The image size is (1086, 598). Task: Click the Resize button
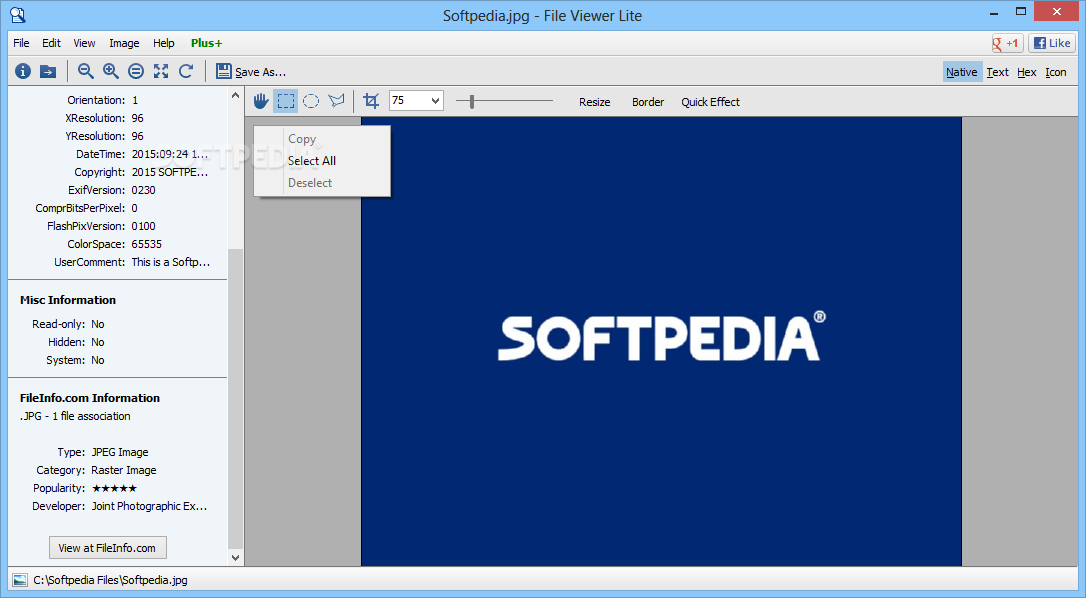(594, 102)
